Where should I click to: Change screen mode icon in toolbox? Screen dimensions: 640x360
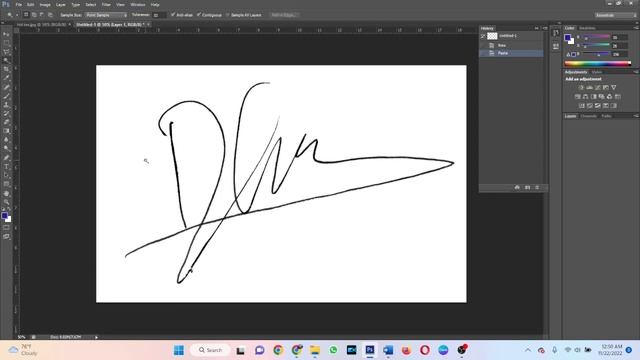pyautogui.click(x=6, y=236)
